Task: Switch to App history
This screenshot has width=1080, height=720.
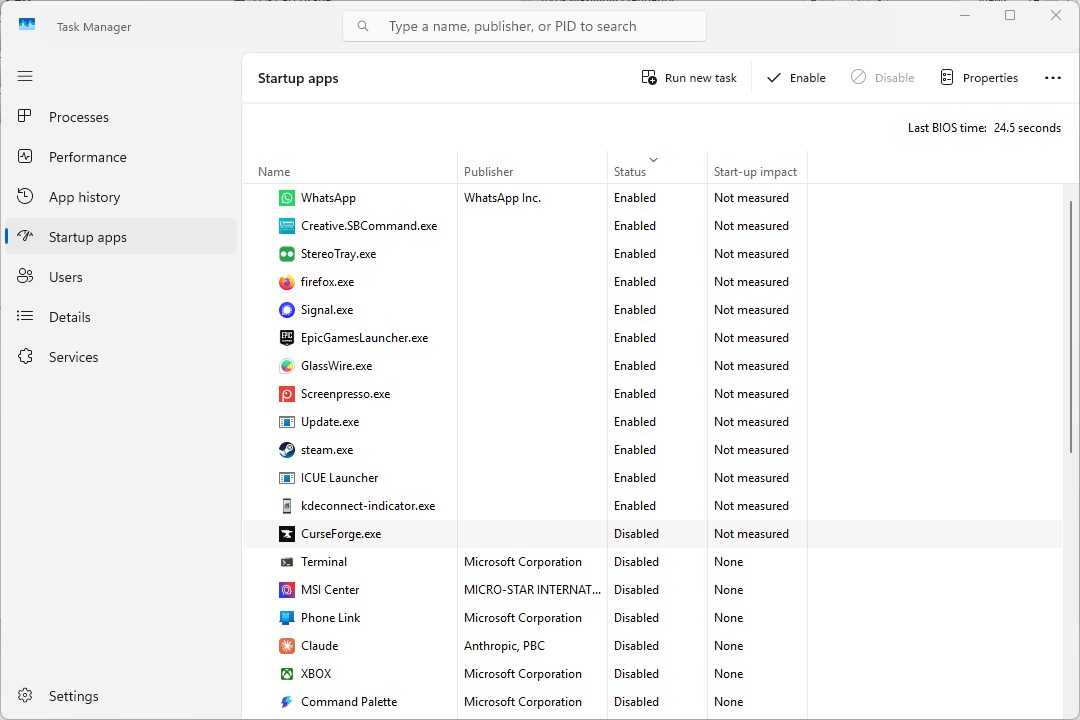Action: (121, 197)
